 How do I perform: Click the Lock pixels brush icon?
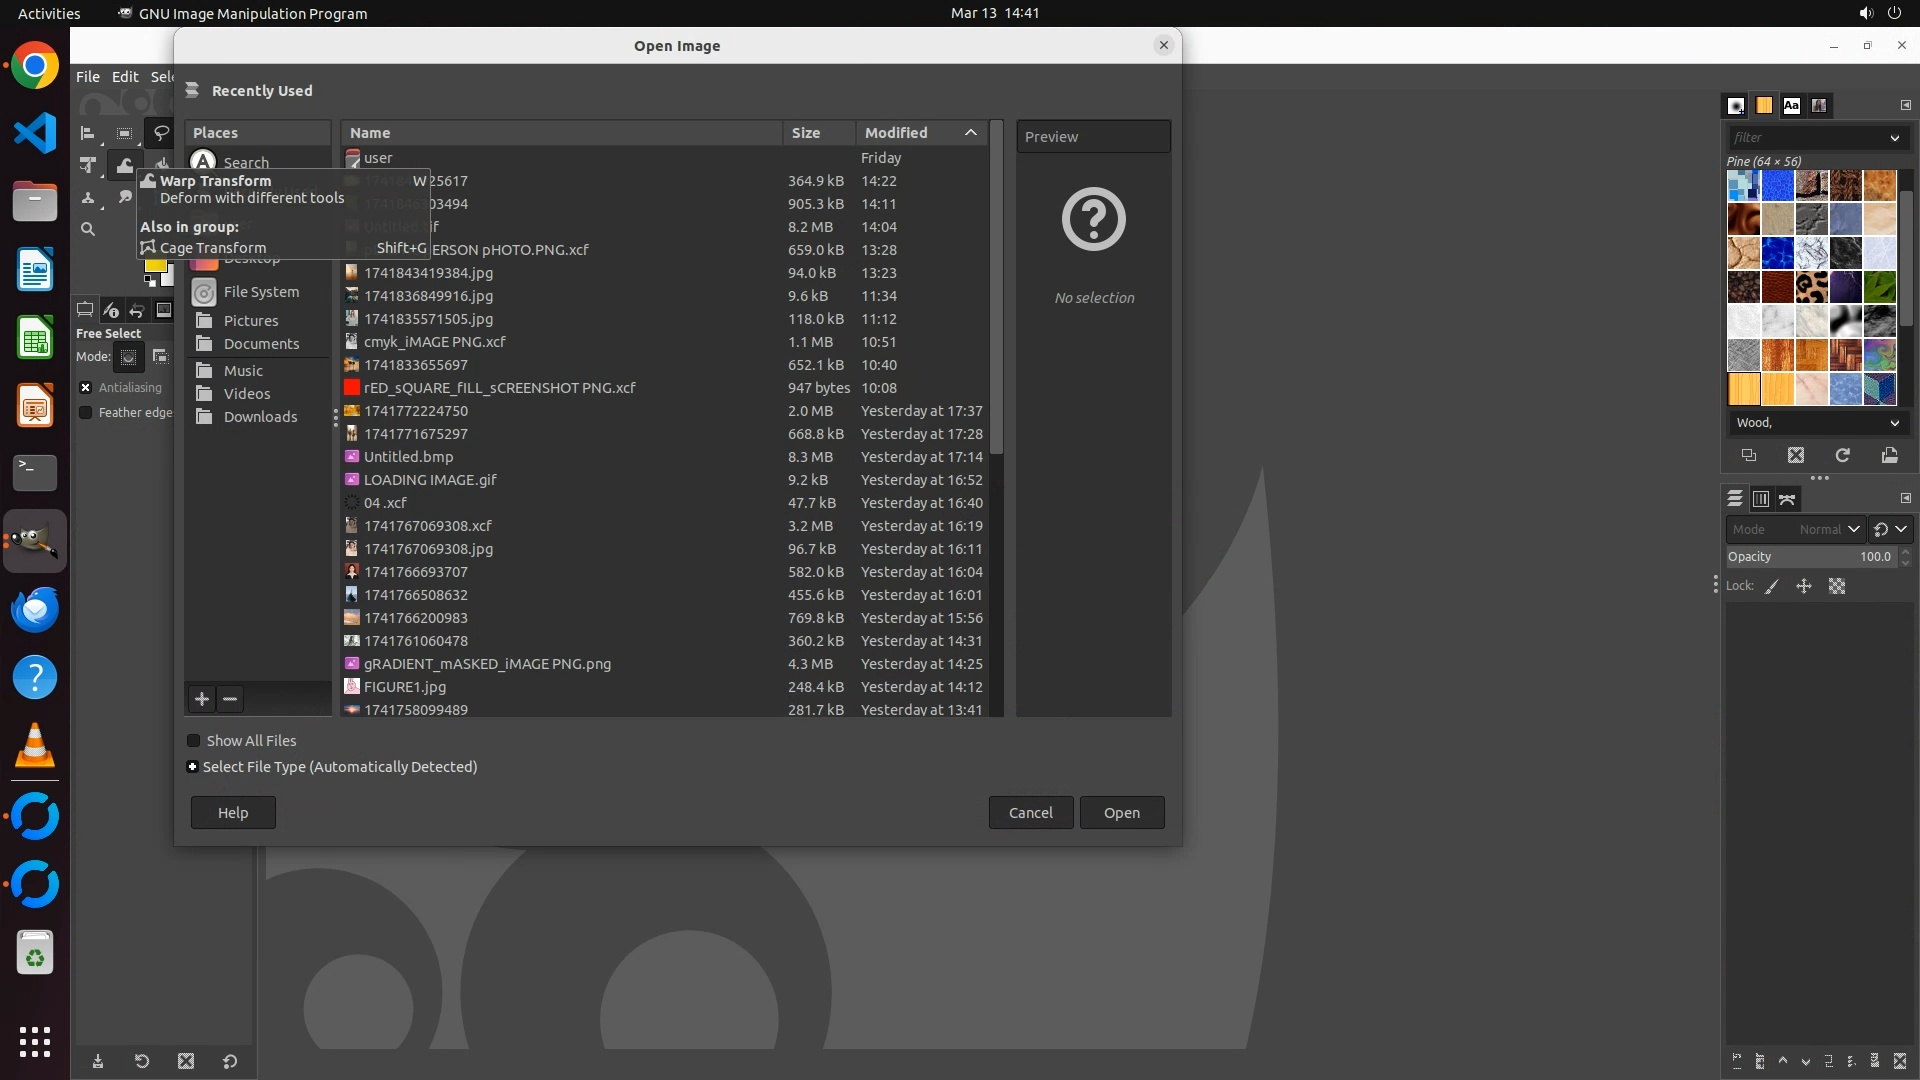click(x=1772, y=587)
